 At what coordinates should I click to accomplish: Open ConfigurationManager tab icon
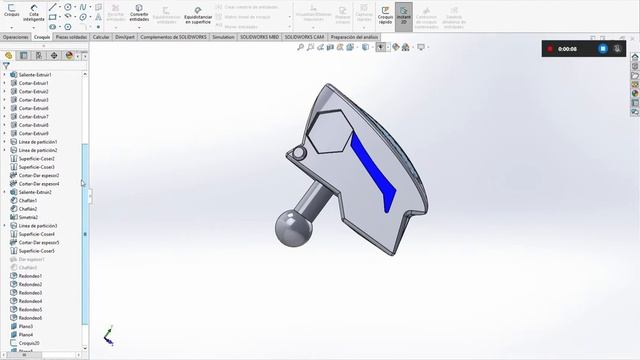coord(39,55)
